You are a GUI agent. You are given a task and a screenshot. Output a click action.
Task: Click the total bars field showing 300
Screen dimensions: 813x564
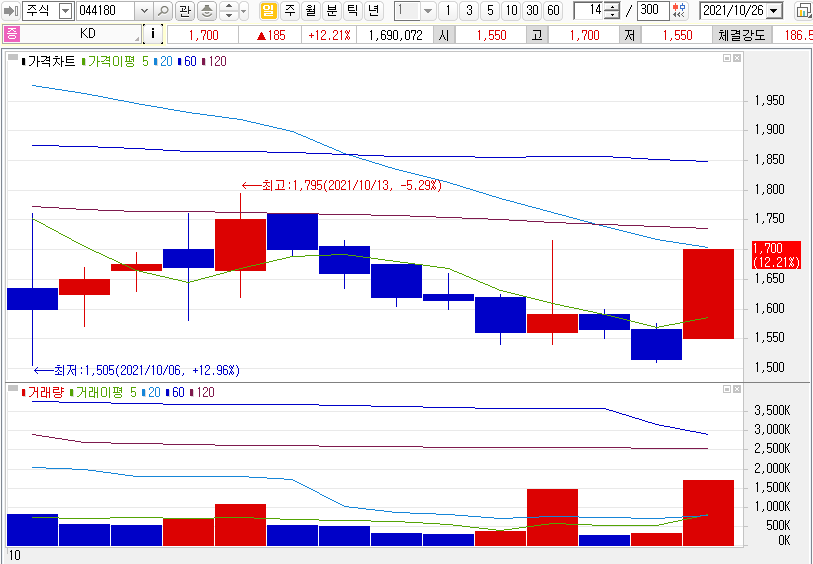tap(652, 10)
